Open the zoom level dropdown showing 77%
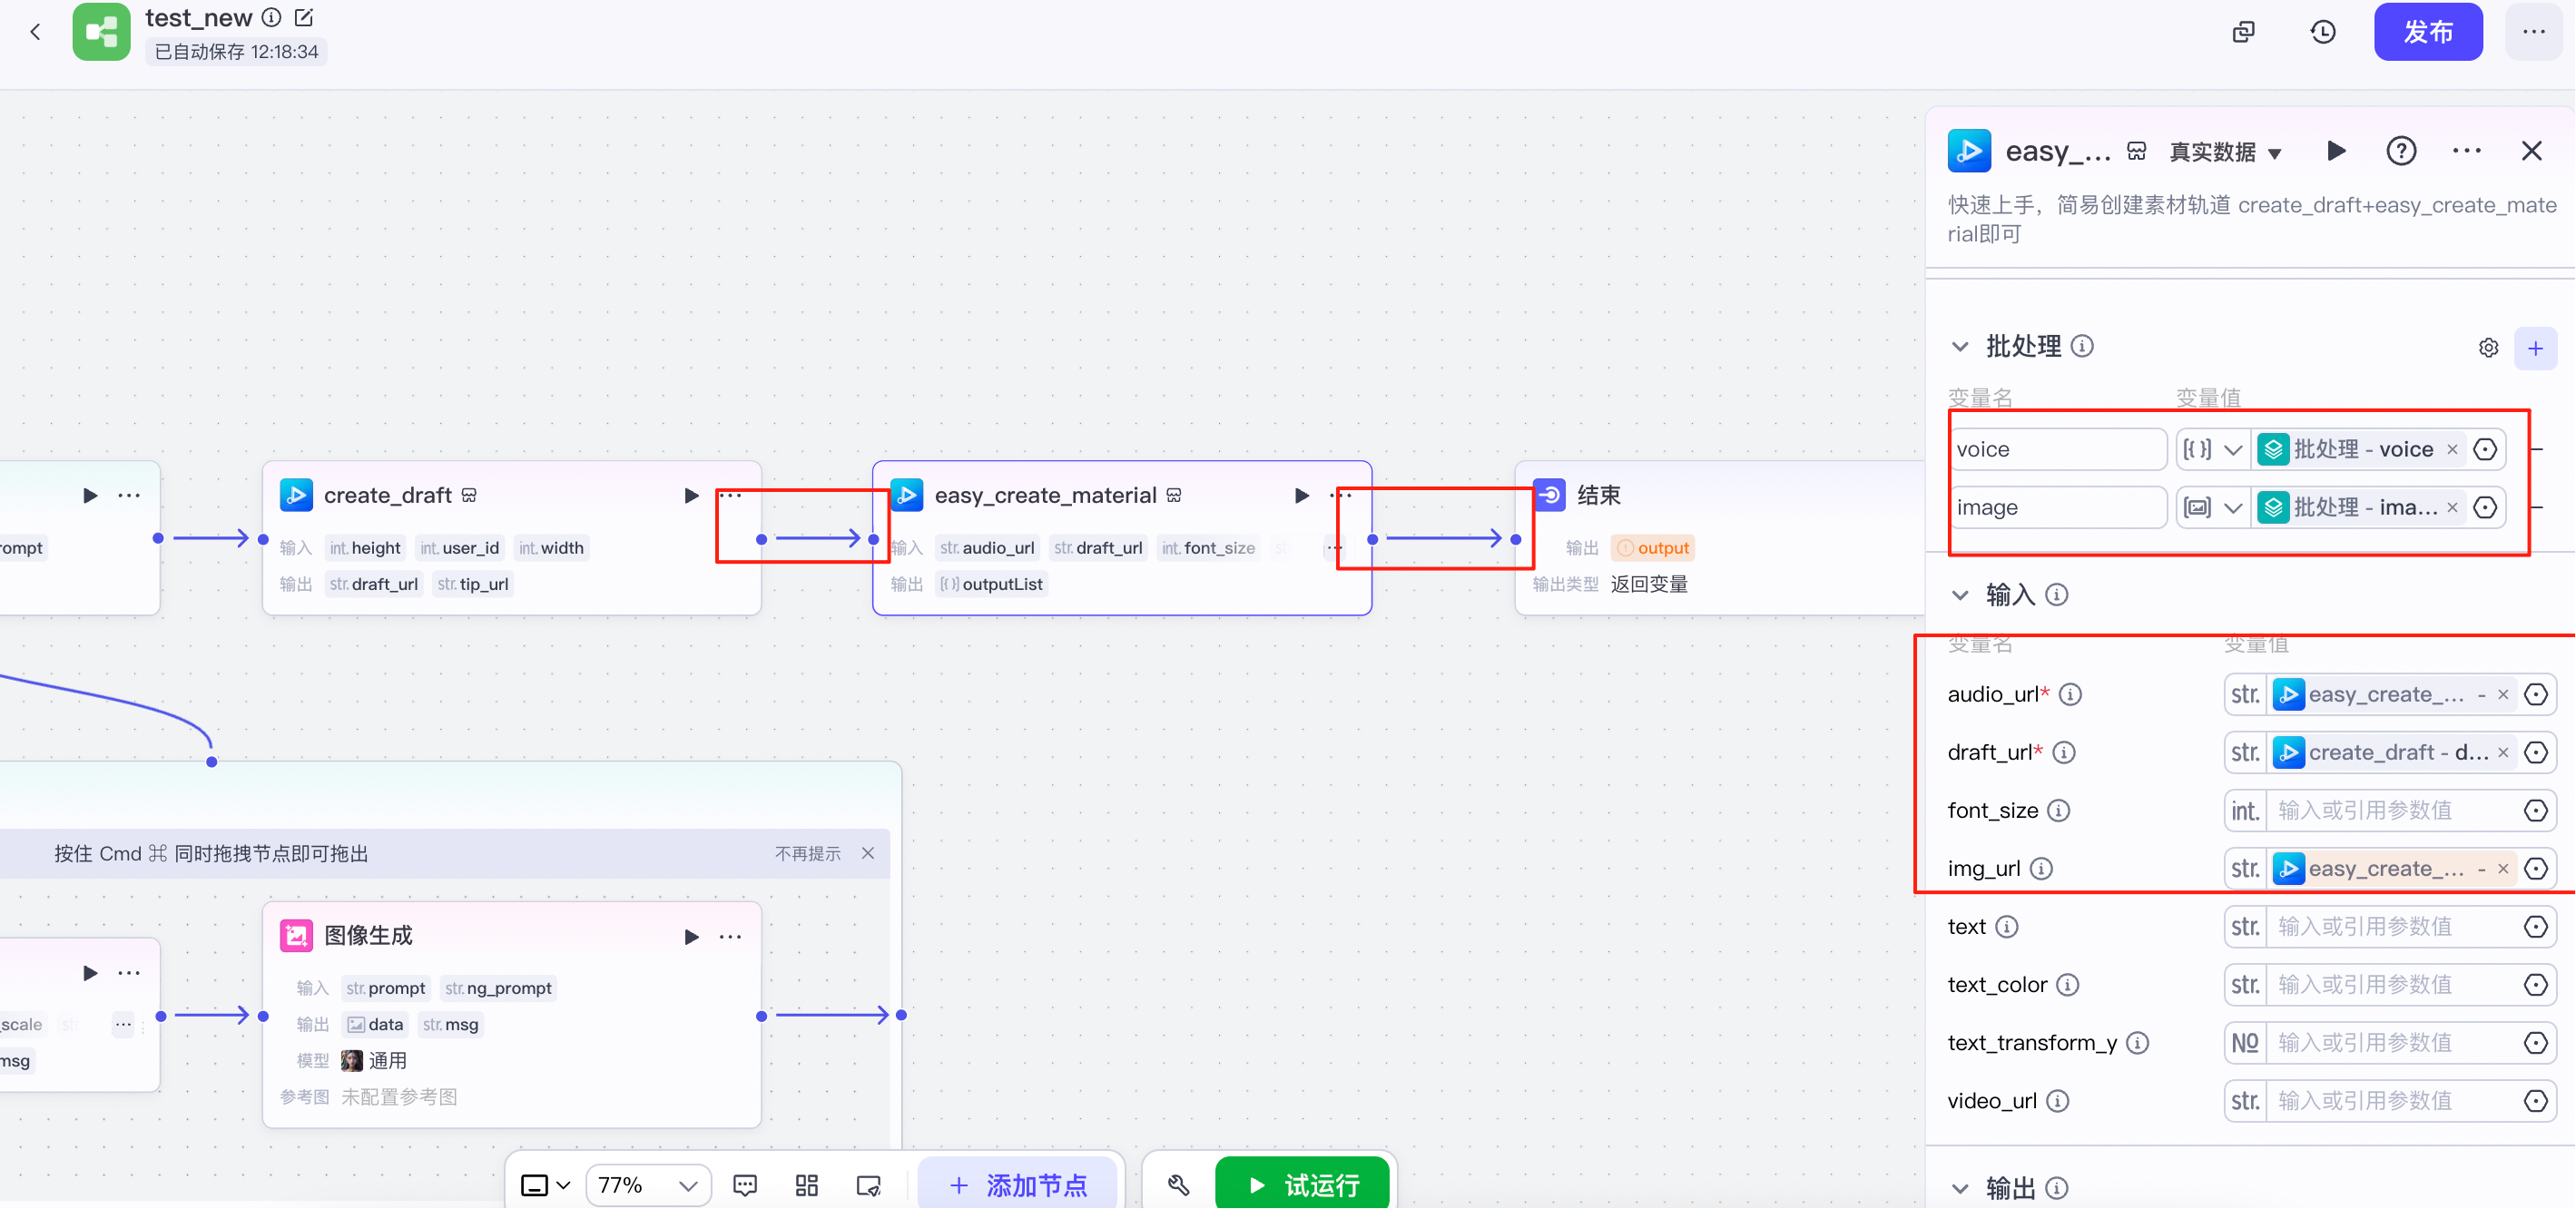Image resolution: width=2576 pixels, height=1209 pixels. tap(648, 1185)
